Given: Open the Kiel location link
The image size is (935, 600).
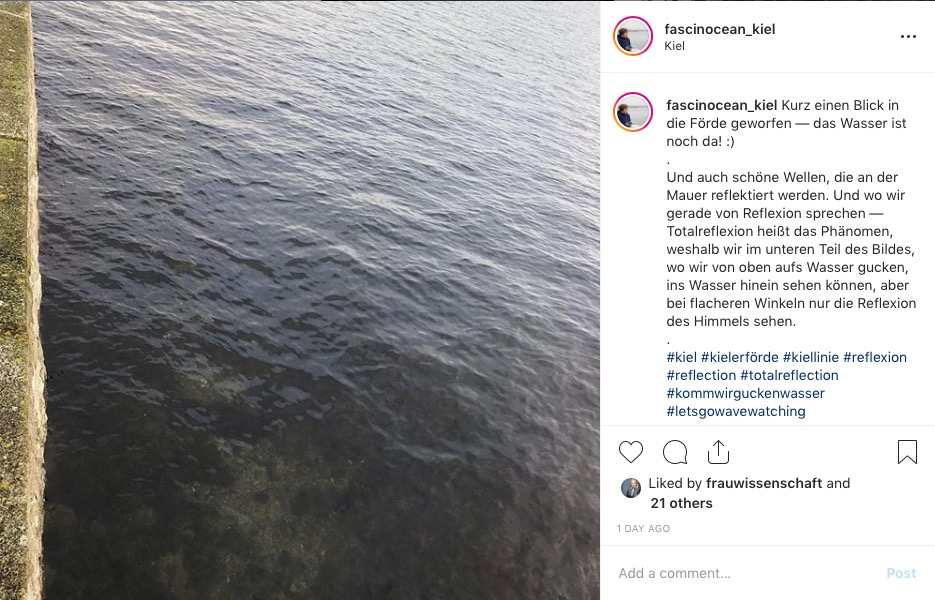Looking at the screenshot, I should tap(674, 46).
